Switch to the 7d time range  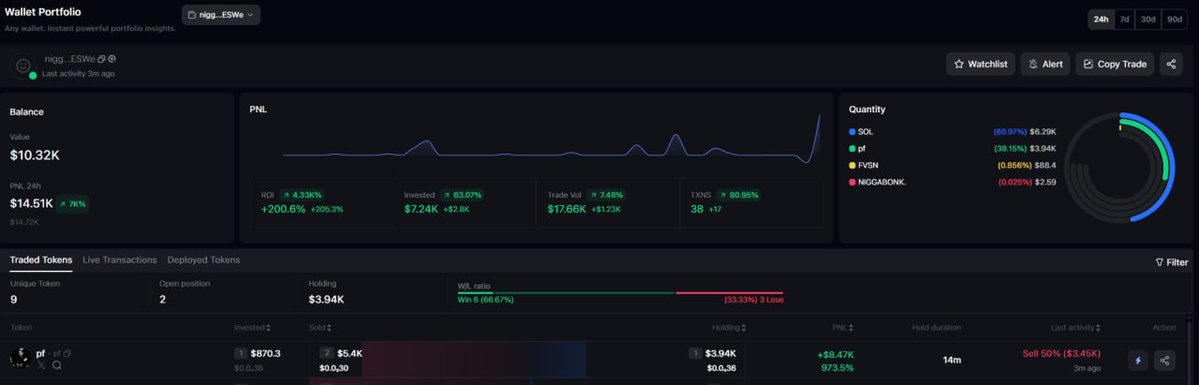point(1124,19)
